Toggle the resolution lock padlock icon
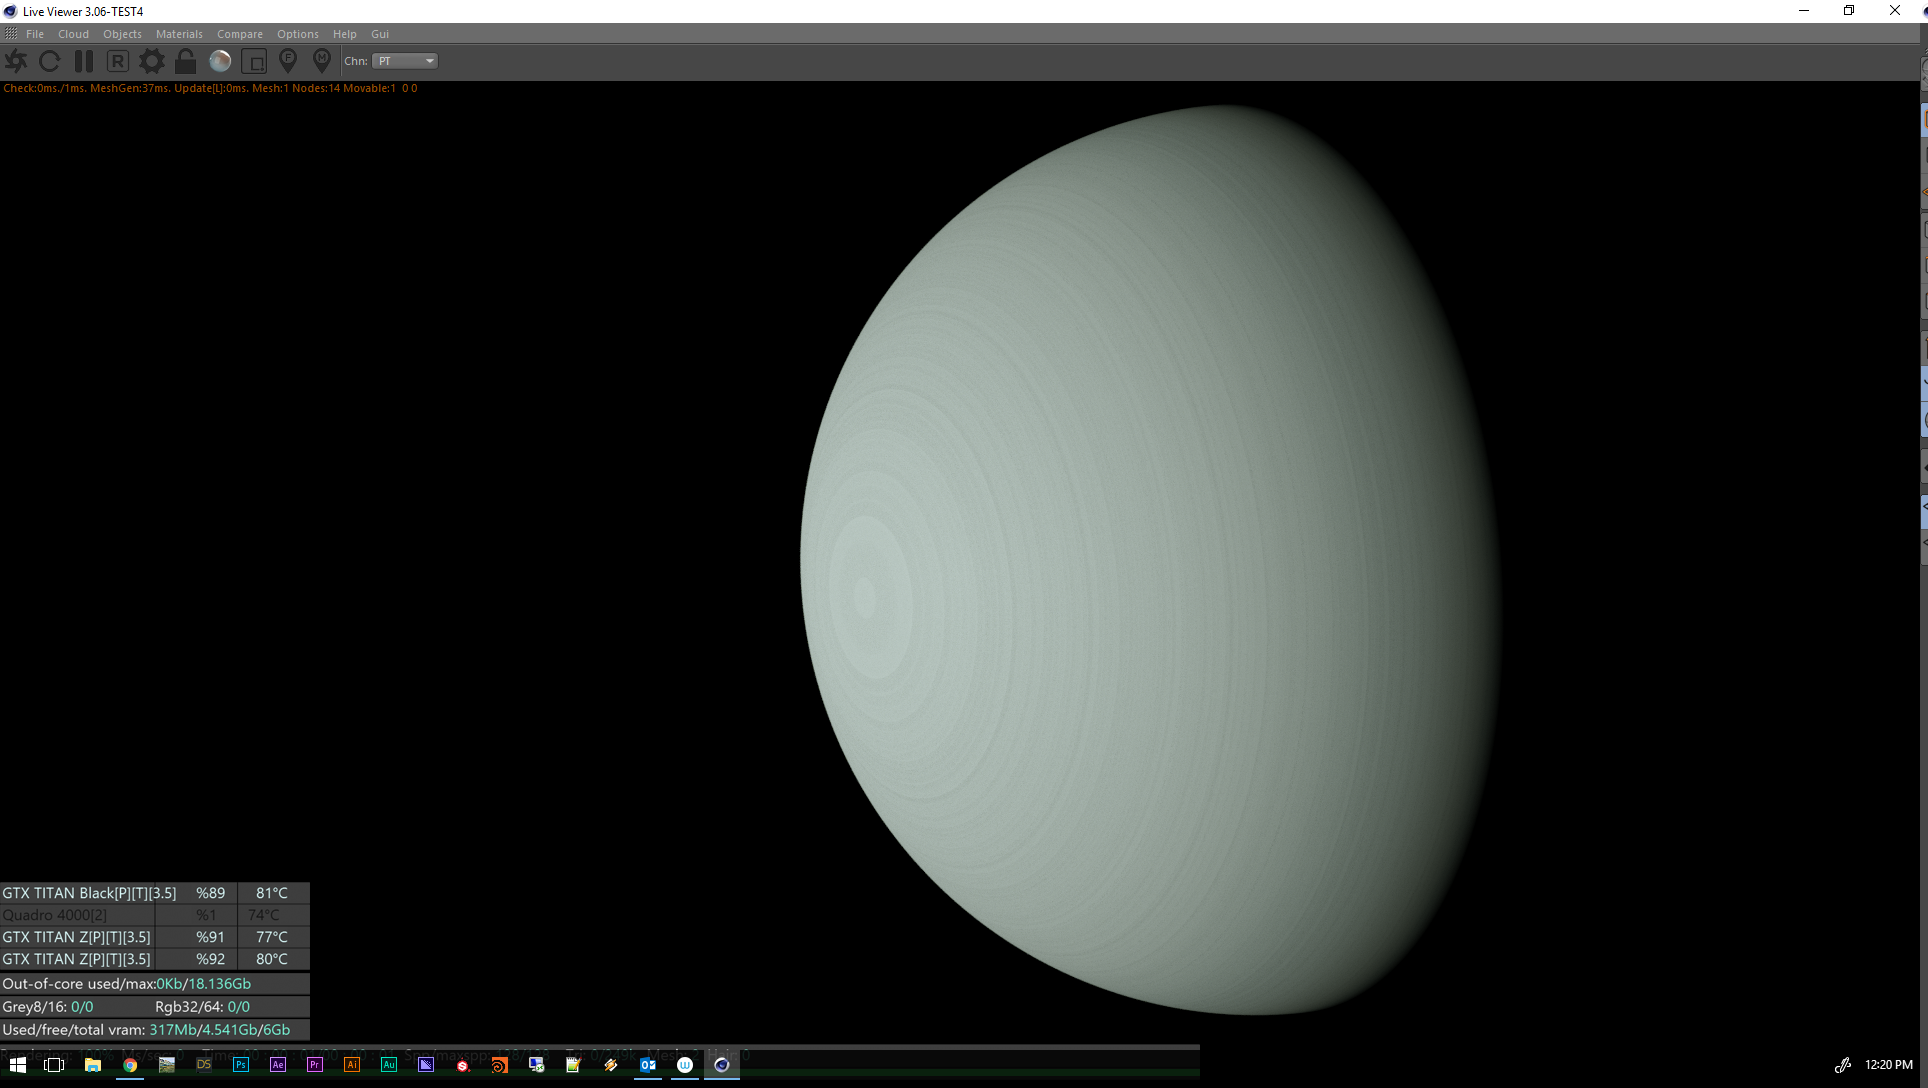This screenshot has width=1928, height=1088. (x=185, y=61)
